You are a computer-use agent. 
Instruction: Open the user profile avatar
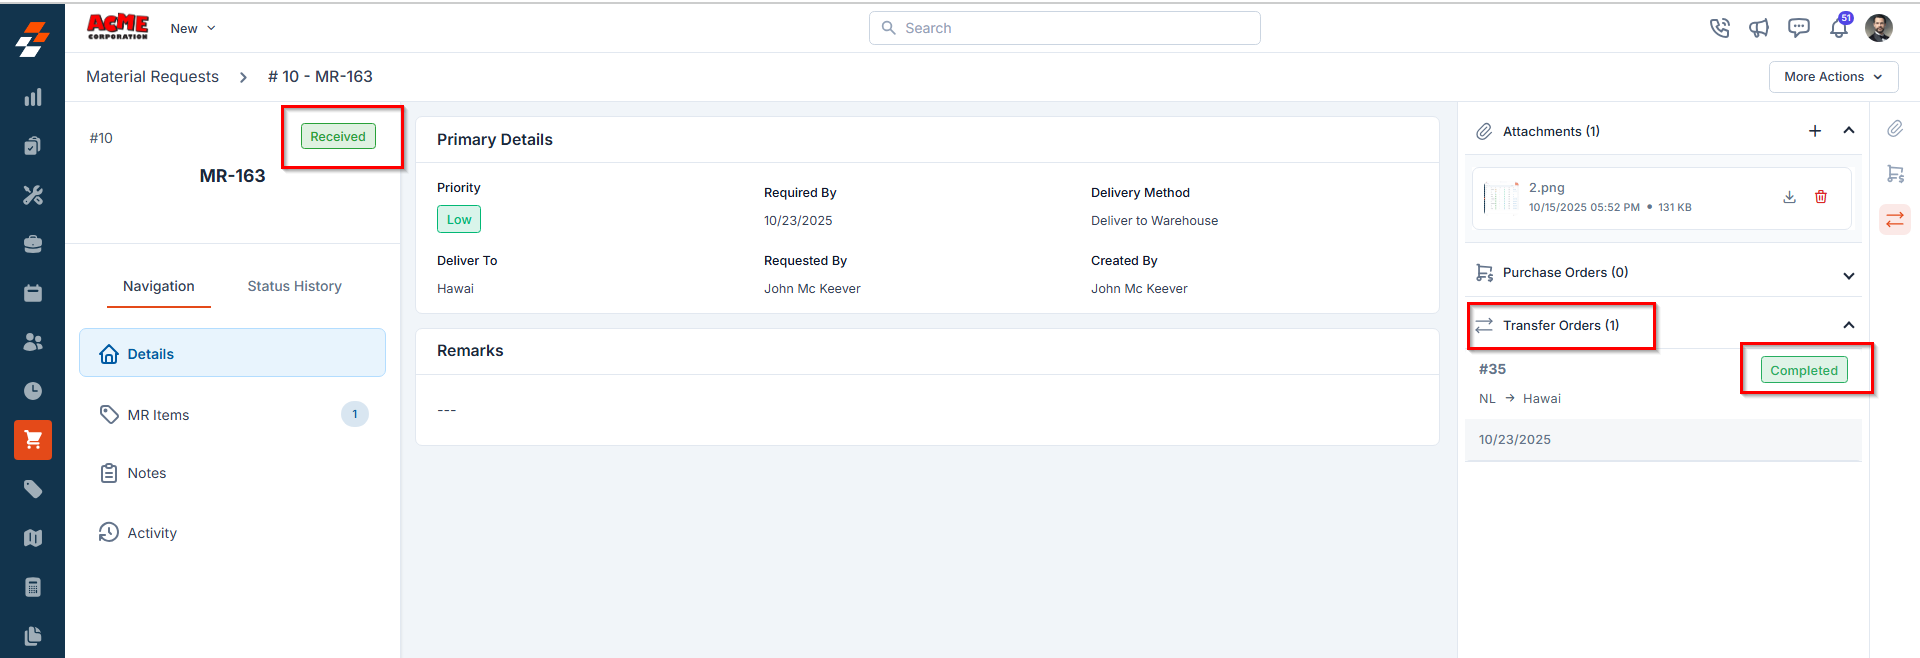pos(1879,28)
